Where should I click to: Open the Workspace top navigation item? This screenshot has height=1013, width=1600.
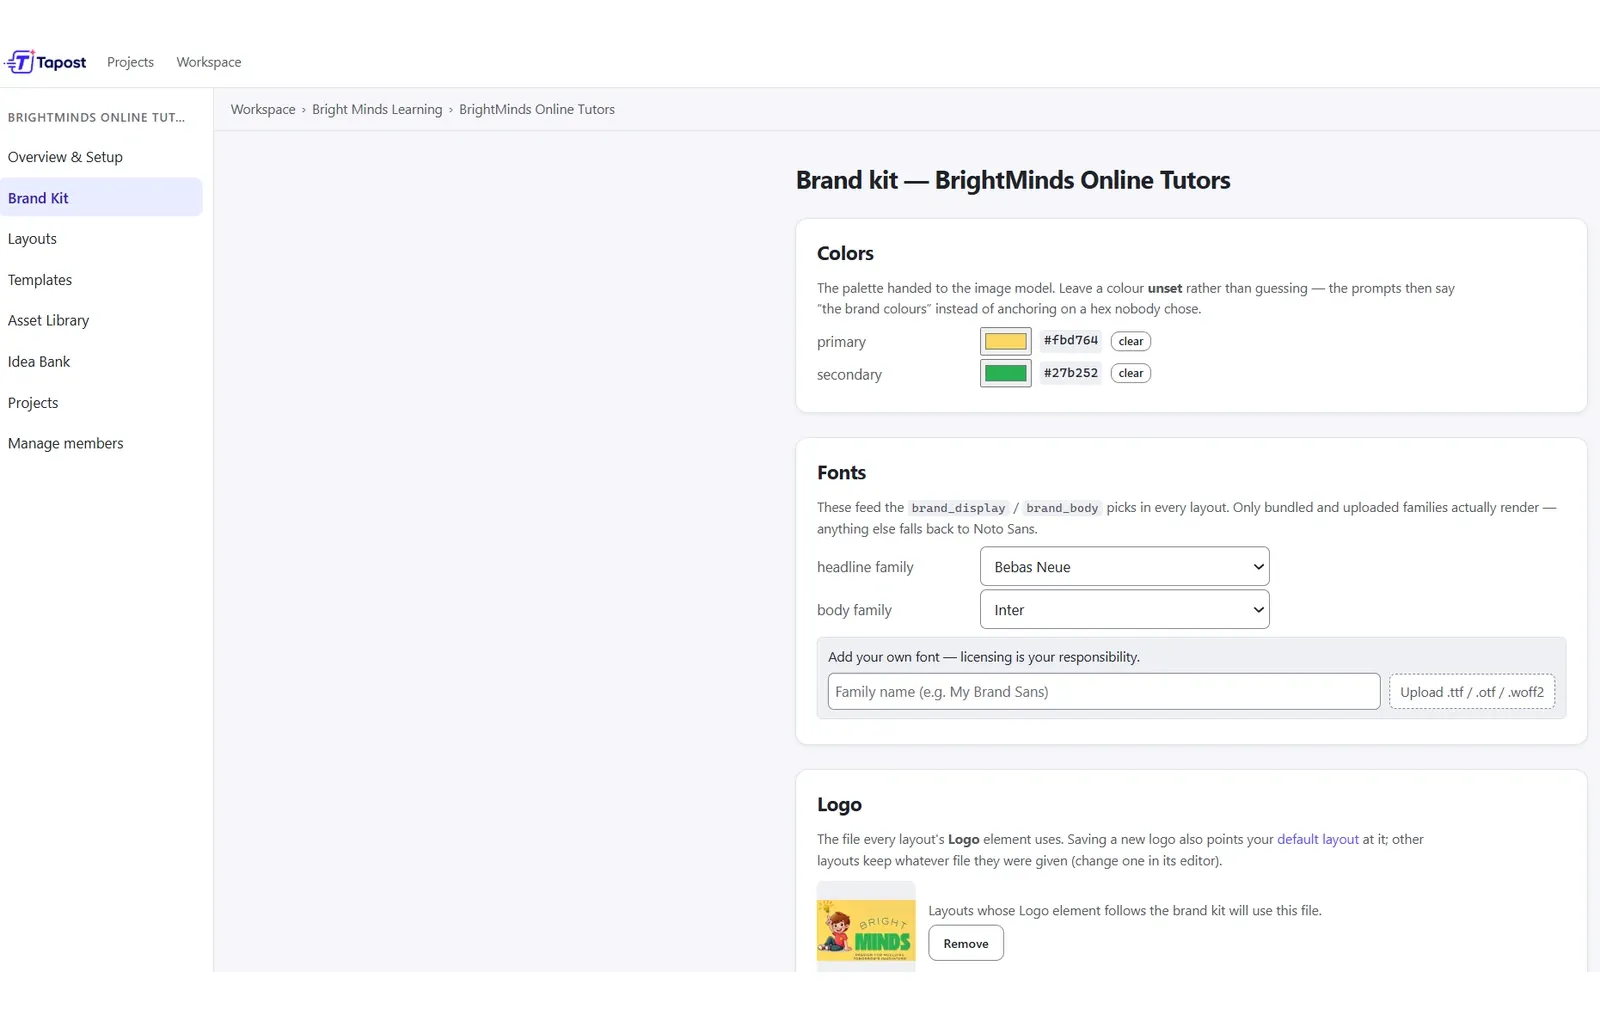(209, 62)
